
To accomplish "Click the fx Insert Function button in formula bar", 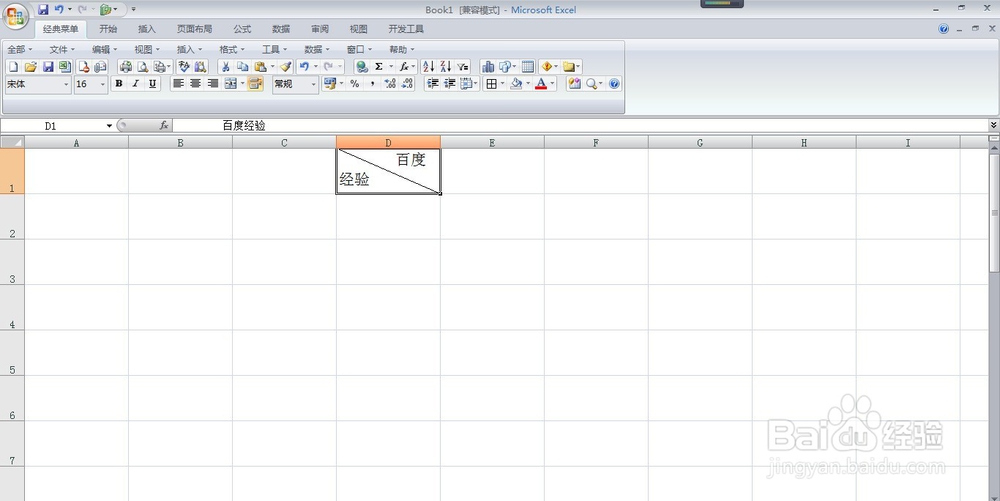I will (164, 126).
